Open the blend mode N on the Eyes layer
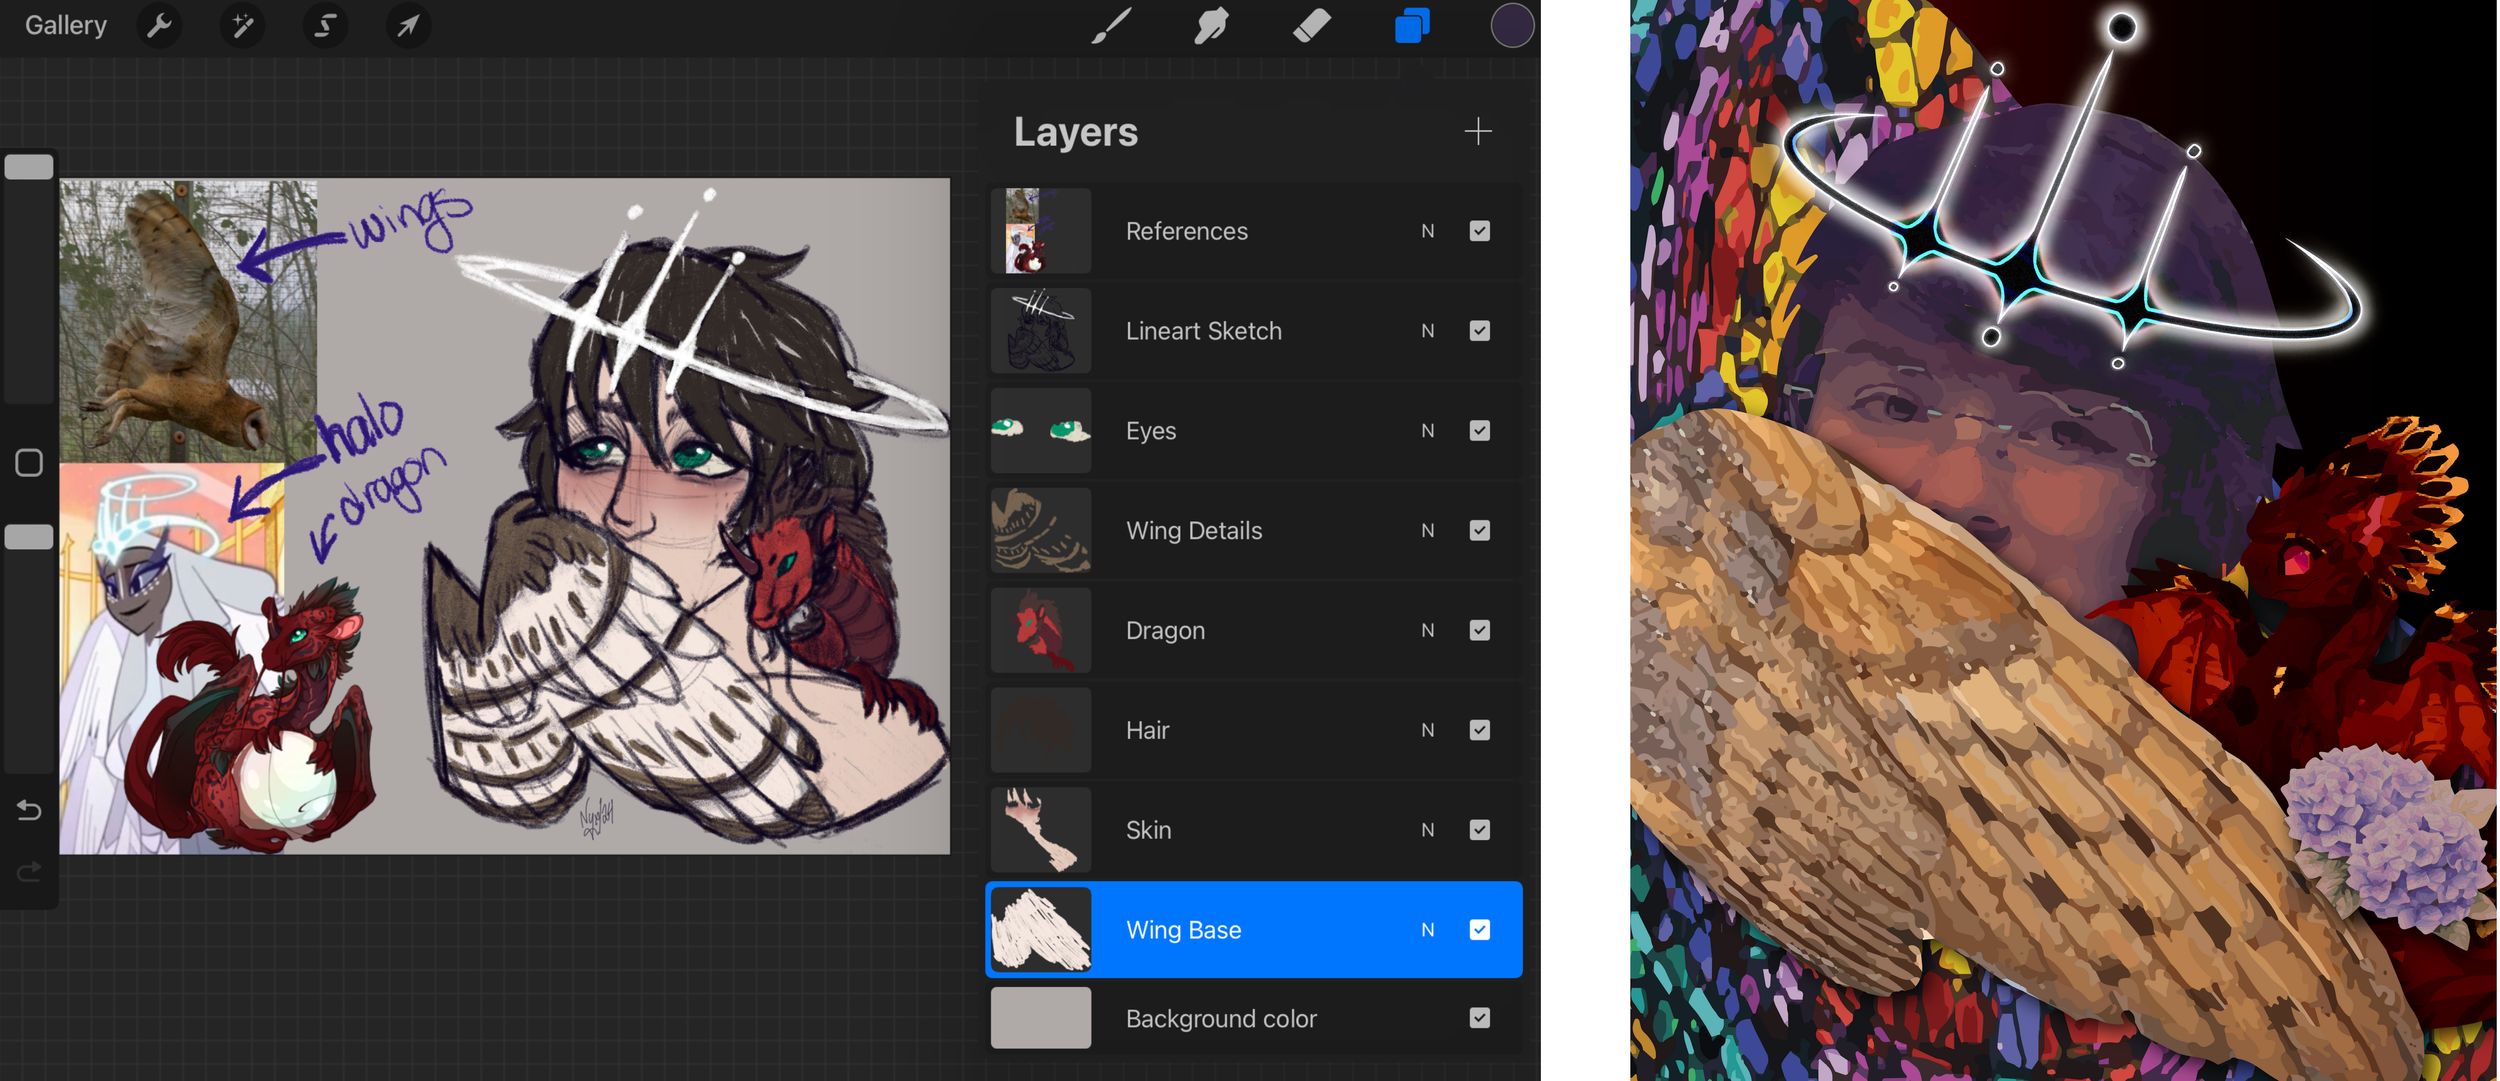Image resolution: width=2500 pixels, height=1081 pixels. click(1427, 431)
